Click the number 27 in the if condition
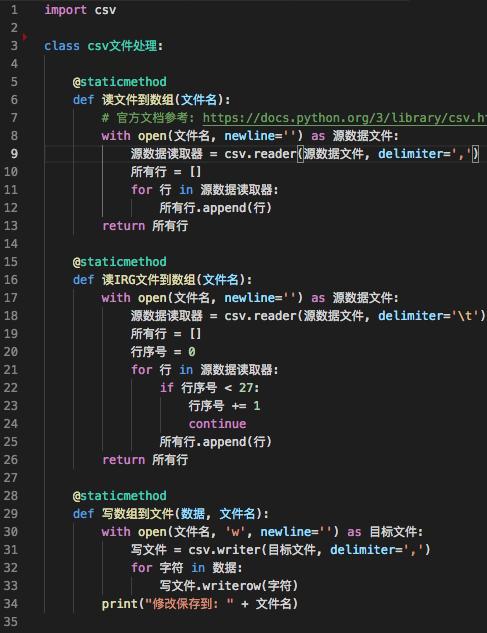Viewport: 487px width, 633px height. (246, 388)
